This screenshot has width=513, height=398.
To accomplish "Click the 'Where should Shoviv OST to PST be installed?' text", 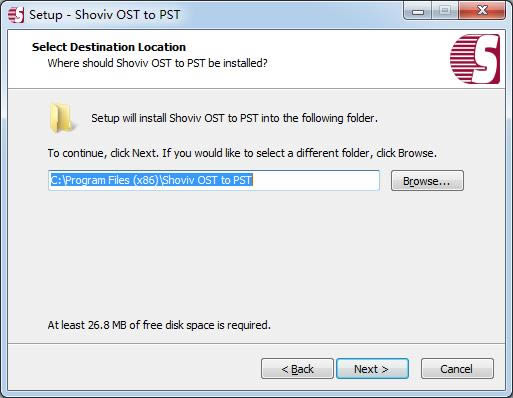I will pyautogui.click(x=157, y=63).
